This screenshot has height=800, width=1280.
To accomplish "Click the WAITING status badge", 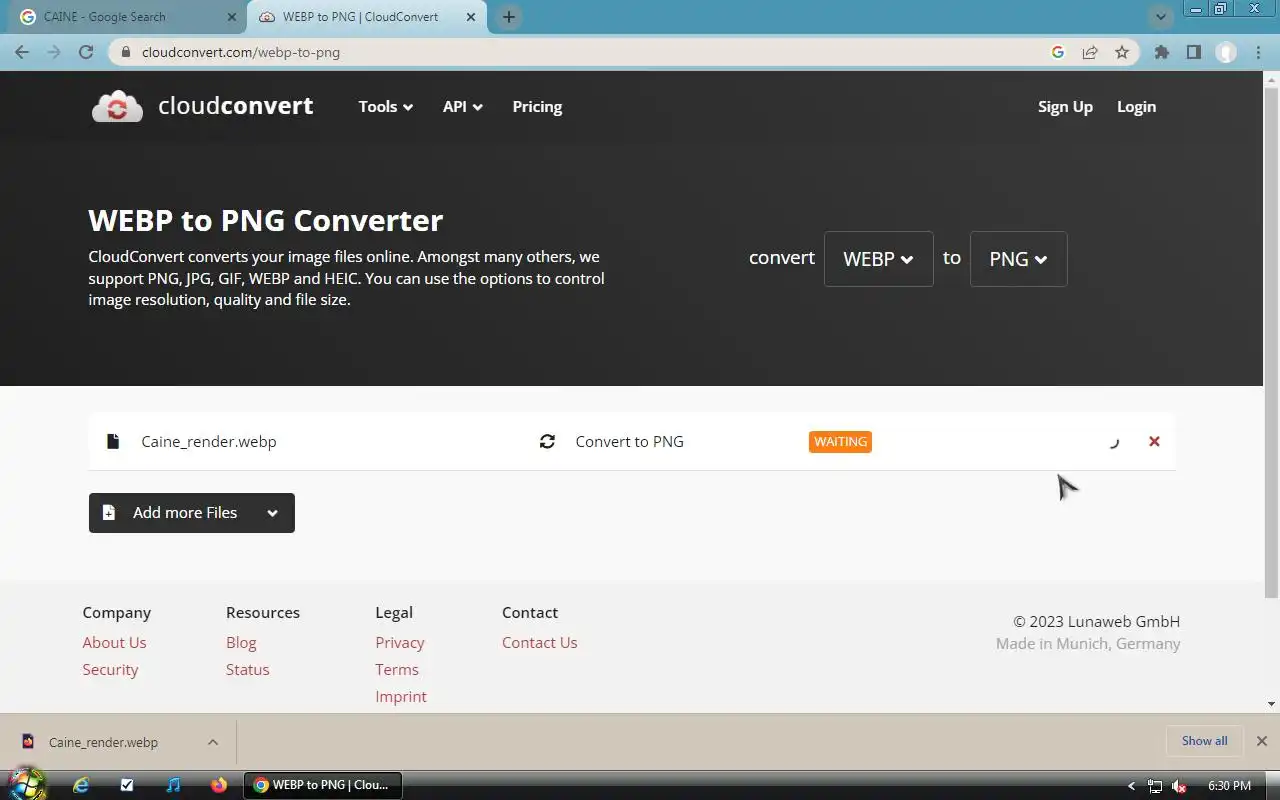I will [x=840, y=441].
